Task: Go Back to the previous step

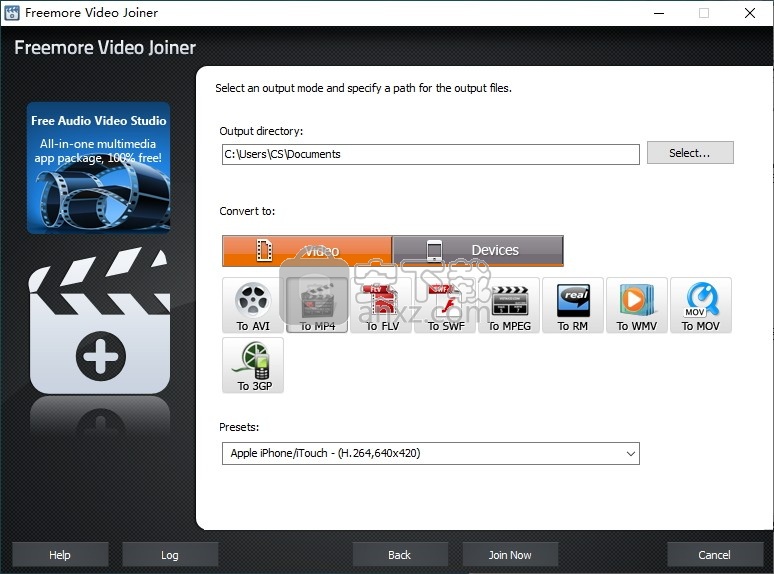Action: tap(400, 555)
